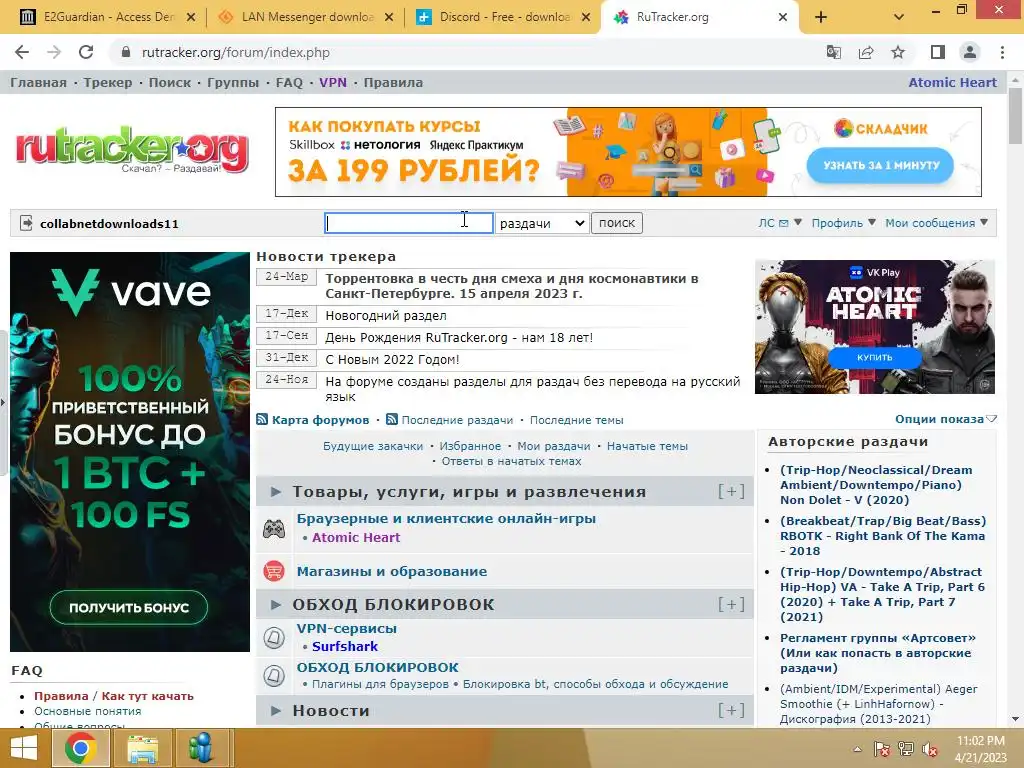Open the Google Translate page icon
Screen dimensions: 1024x768
(833, 52)
